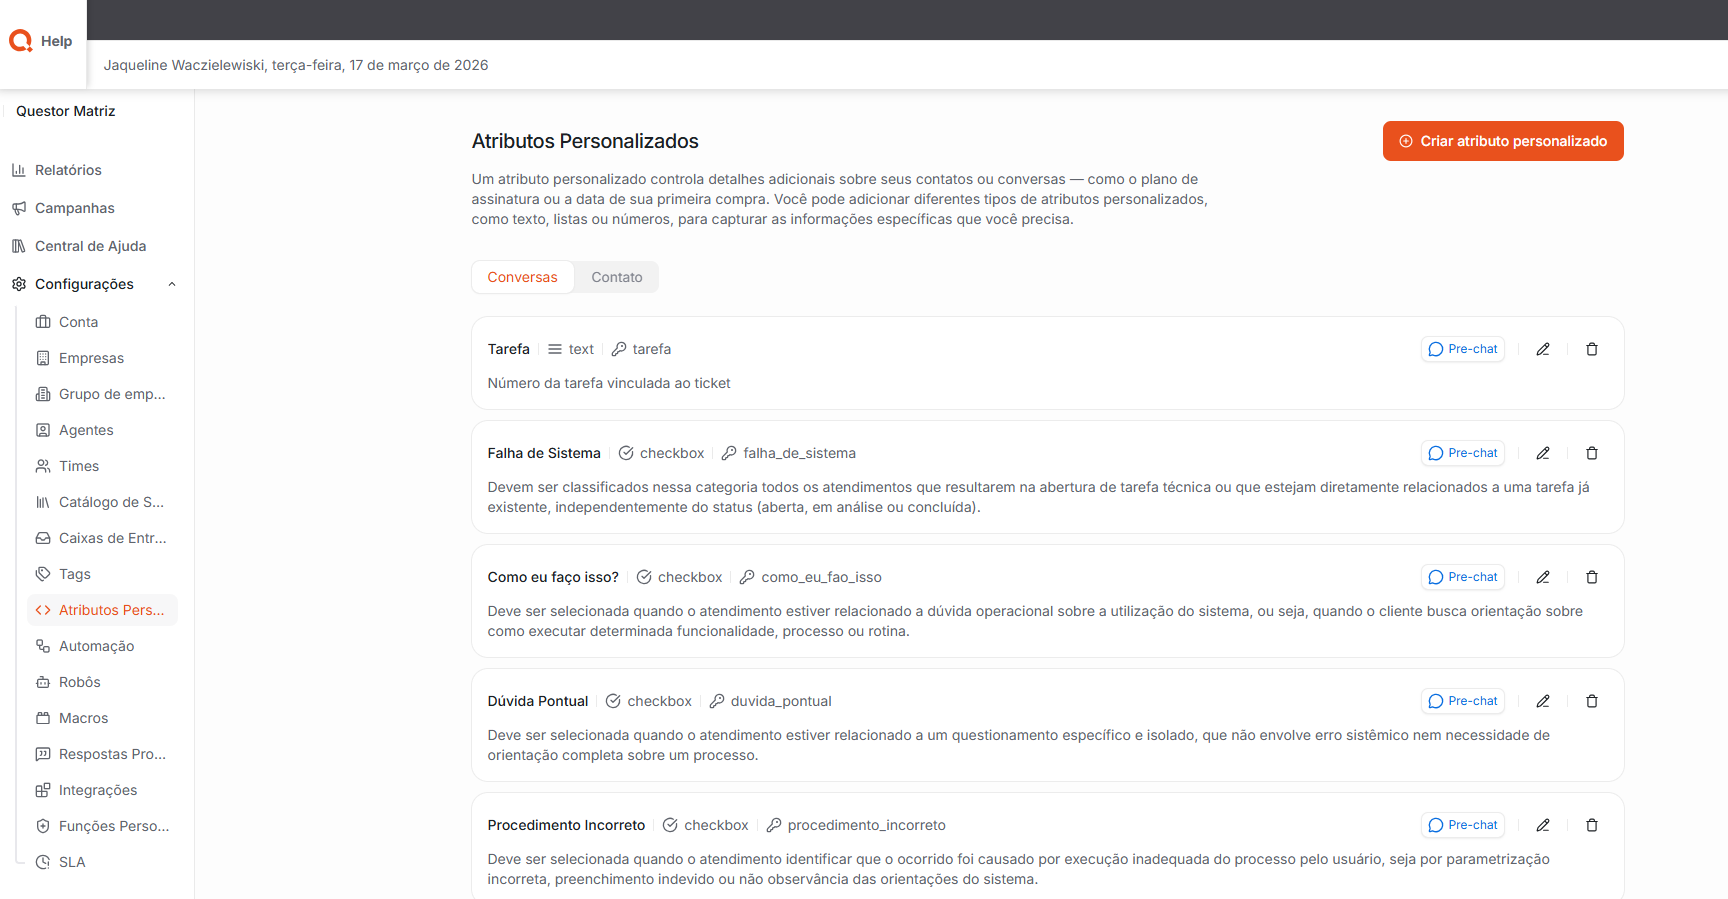This screenshot has height=899, width=1728.
Task: Click trash icon for Procedimento Incorreto
Action: 1592,825
